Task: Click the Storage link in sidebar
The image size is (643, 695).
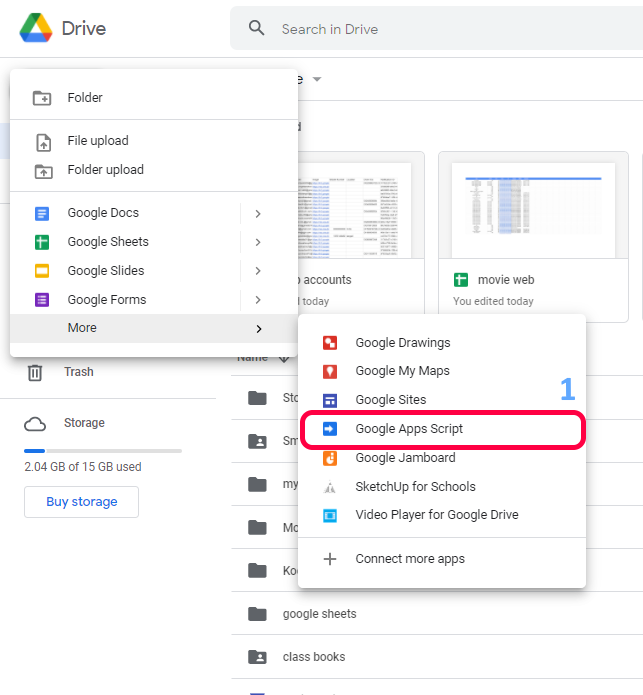Action: (x=84, y=423)
